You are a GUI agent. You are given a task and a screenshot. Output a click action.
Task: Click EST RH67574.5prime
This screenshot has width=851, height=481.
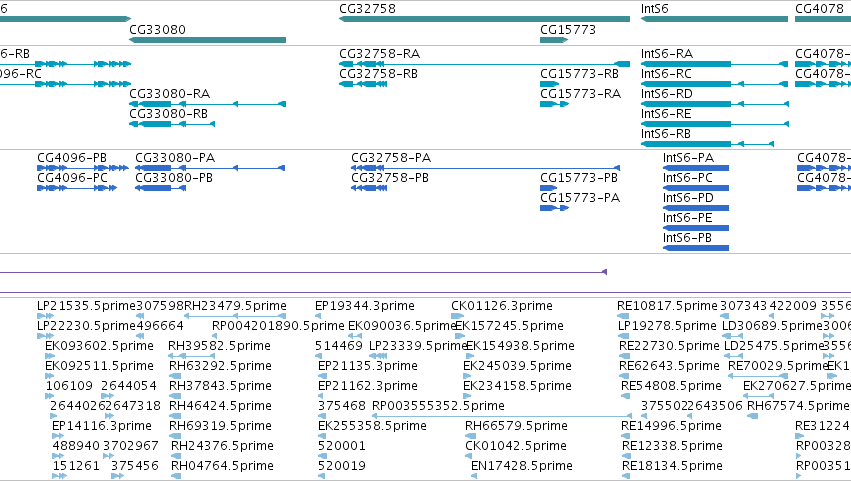[798, 406]
